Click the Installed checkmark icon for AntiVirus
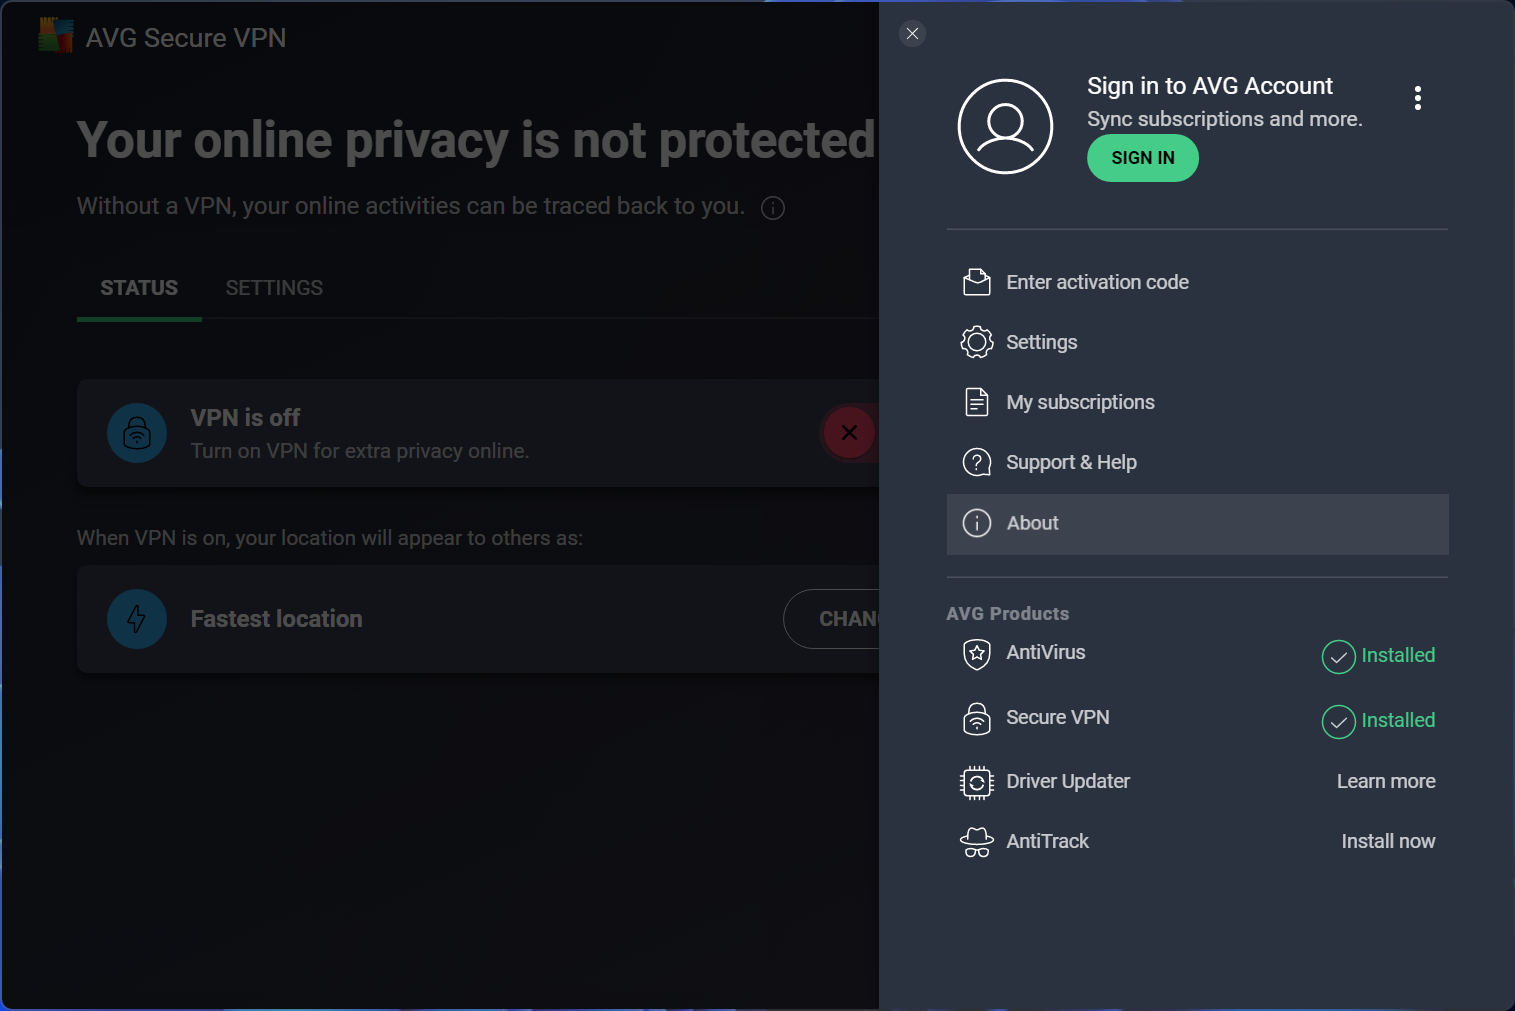The image size is (1515, 1011). 1338,657
